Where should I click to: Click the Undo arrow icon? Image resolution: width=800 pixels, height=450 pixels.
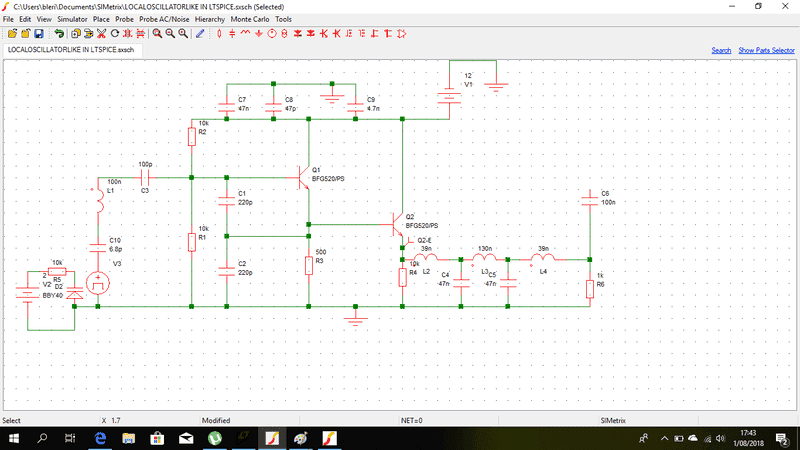click(x=59, y=33)
